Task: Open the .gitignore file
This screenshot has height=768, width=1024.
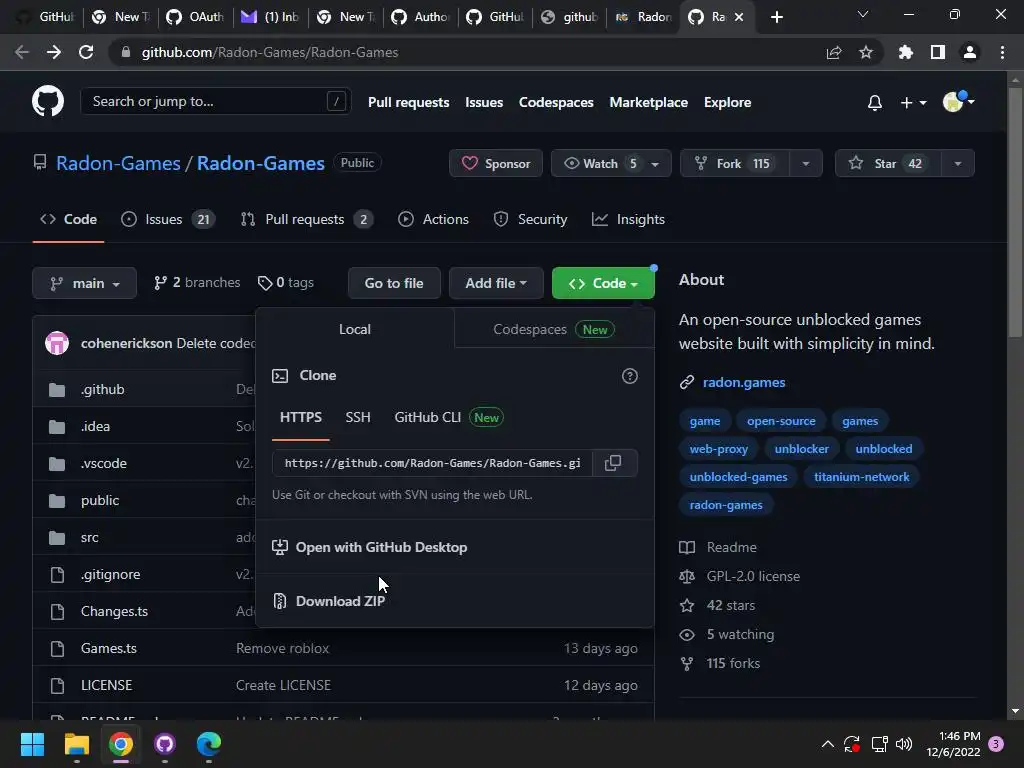Action: coord(110,575)
